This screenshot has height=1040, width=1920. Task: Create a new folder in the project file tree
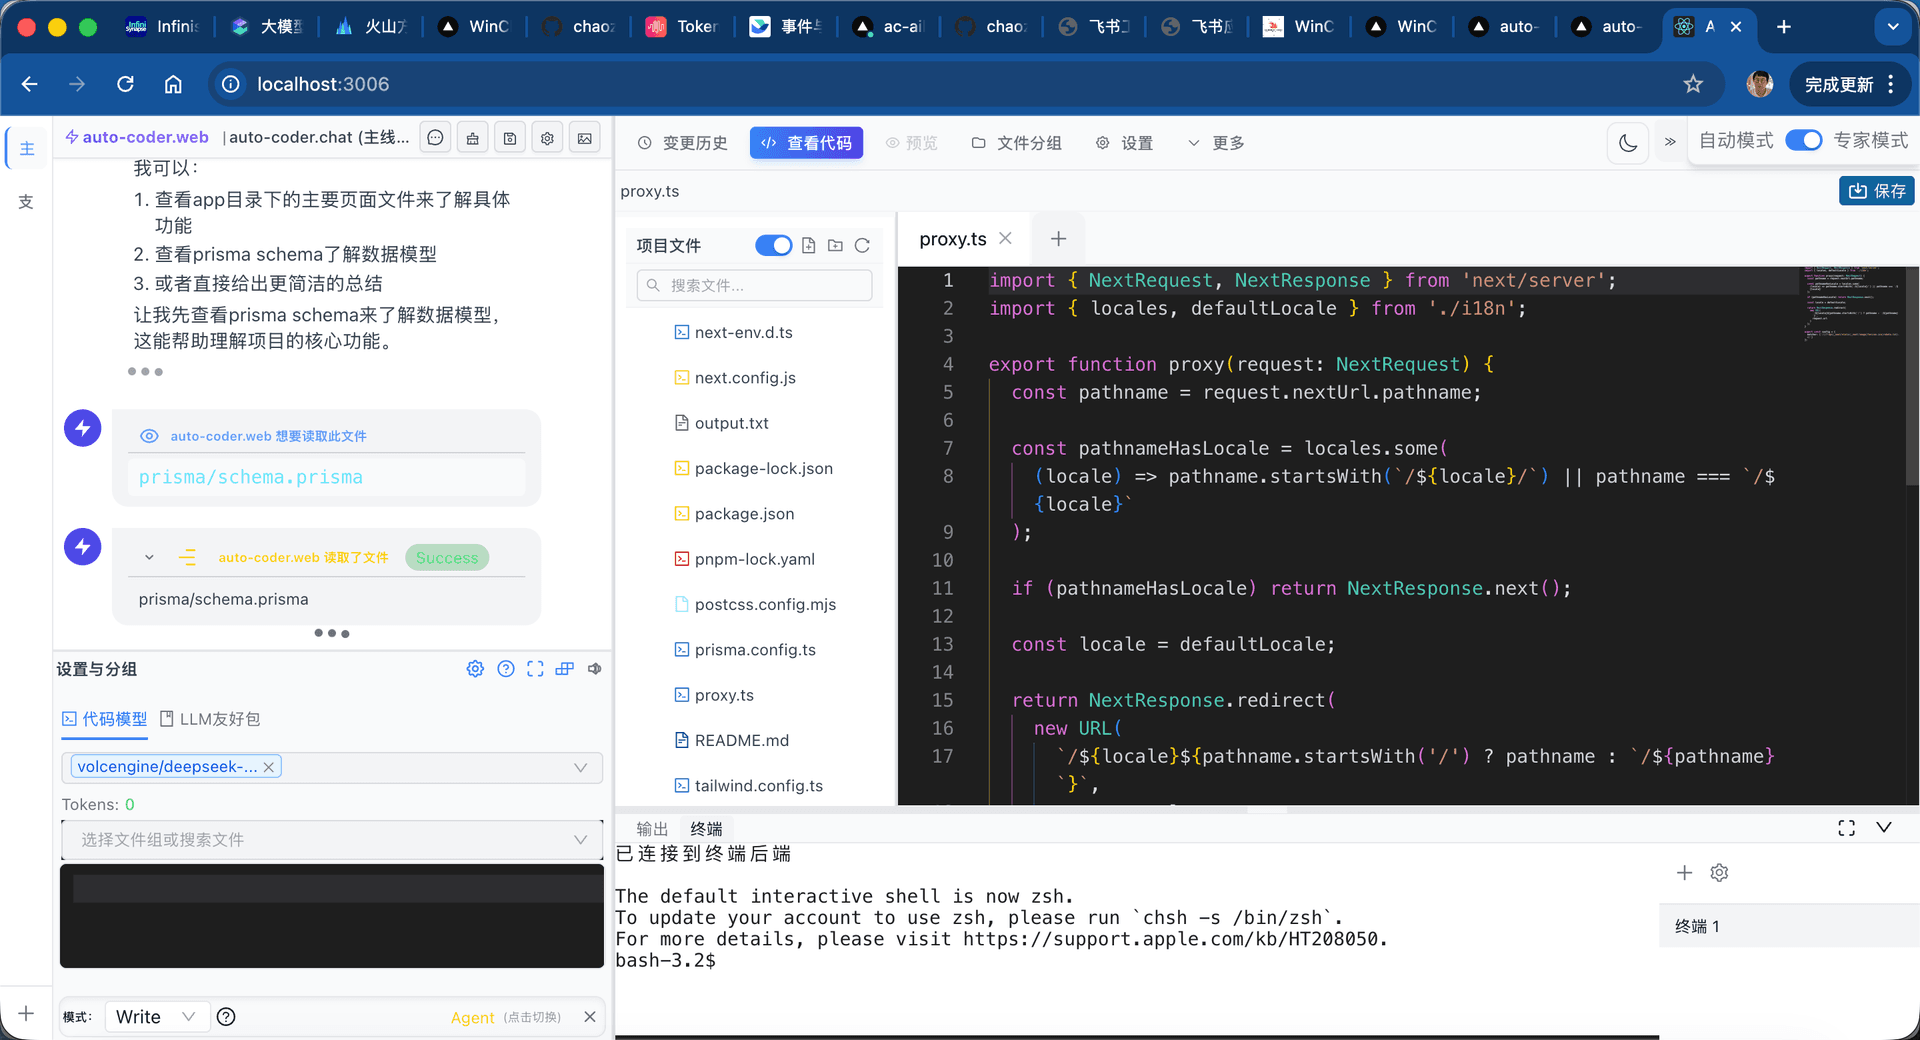pyautogui.click(x=835, y=245)
